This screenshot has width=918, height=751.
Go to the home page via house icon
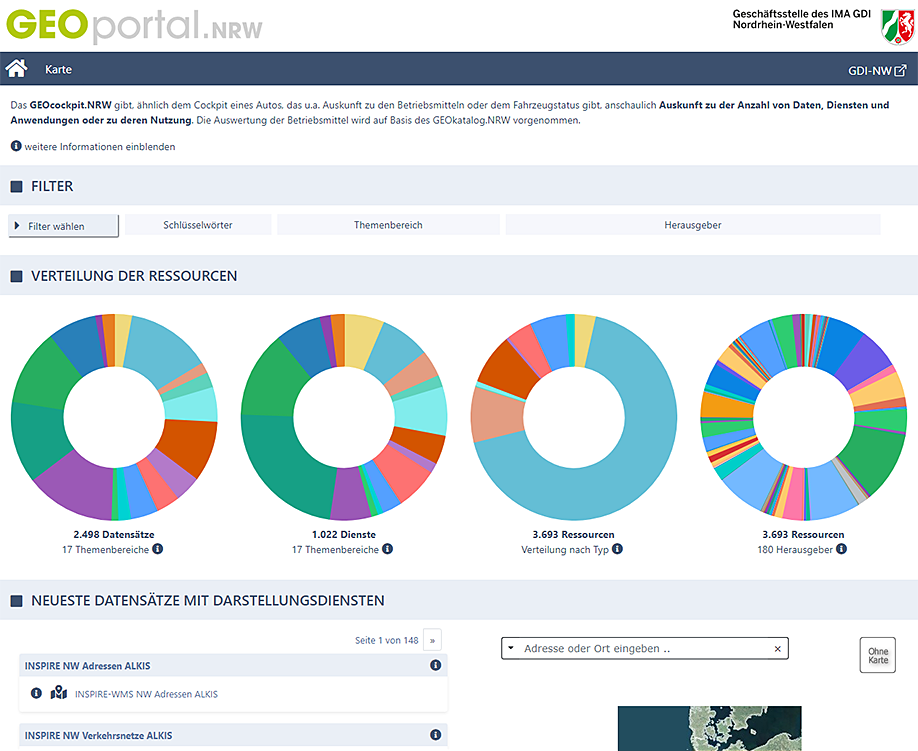point(16,68)
